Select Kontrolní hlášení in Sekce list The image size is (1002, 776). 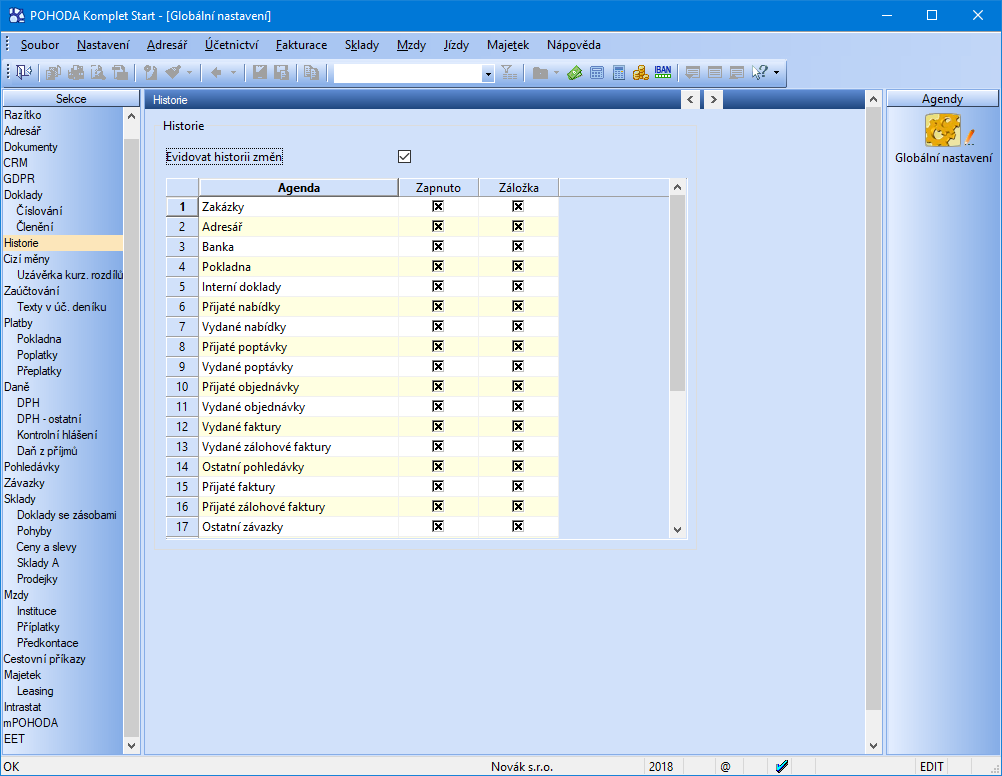point(57,435)
